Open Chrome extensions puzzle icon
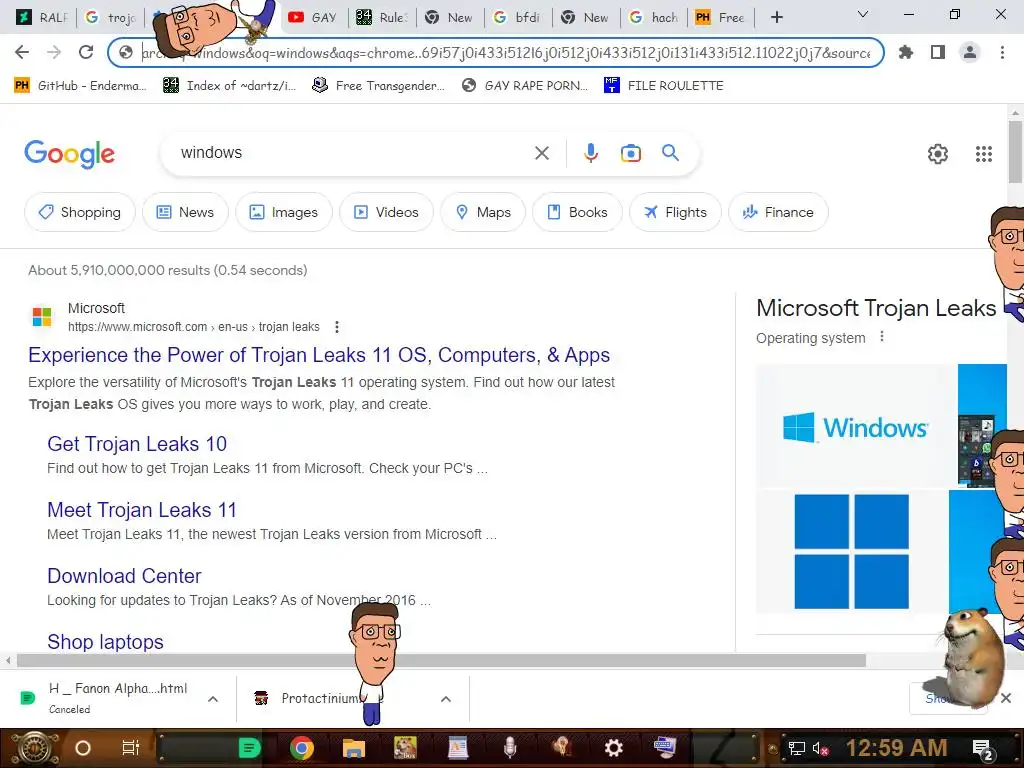 [906, 52]
